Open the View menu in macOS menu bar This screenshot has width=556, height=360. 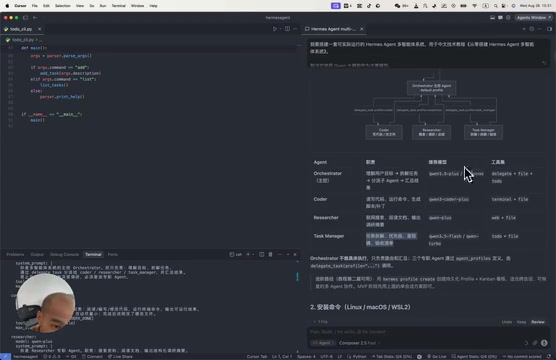coord(80,6)
